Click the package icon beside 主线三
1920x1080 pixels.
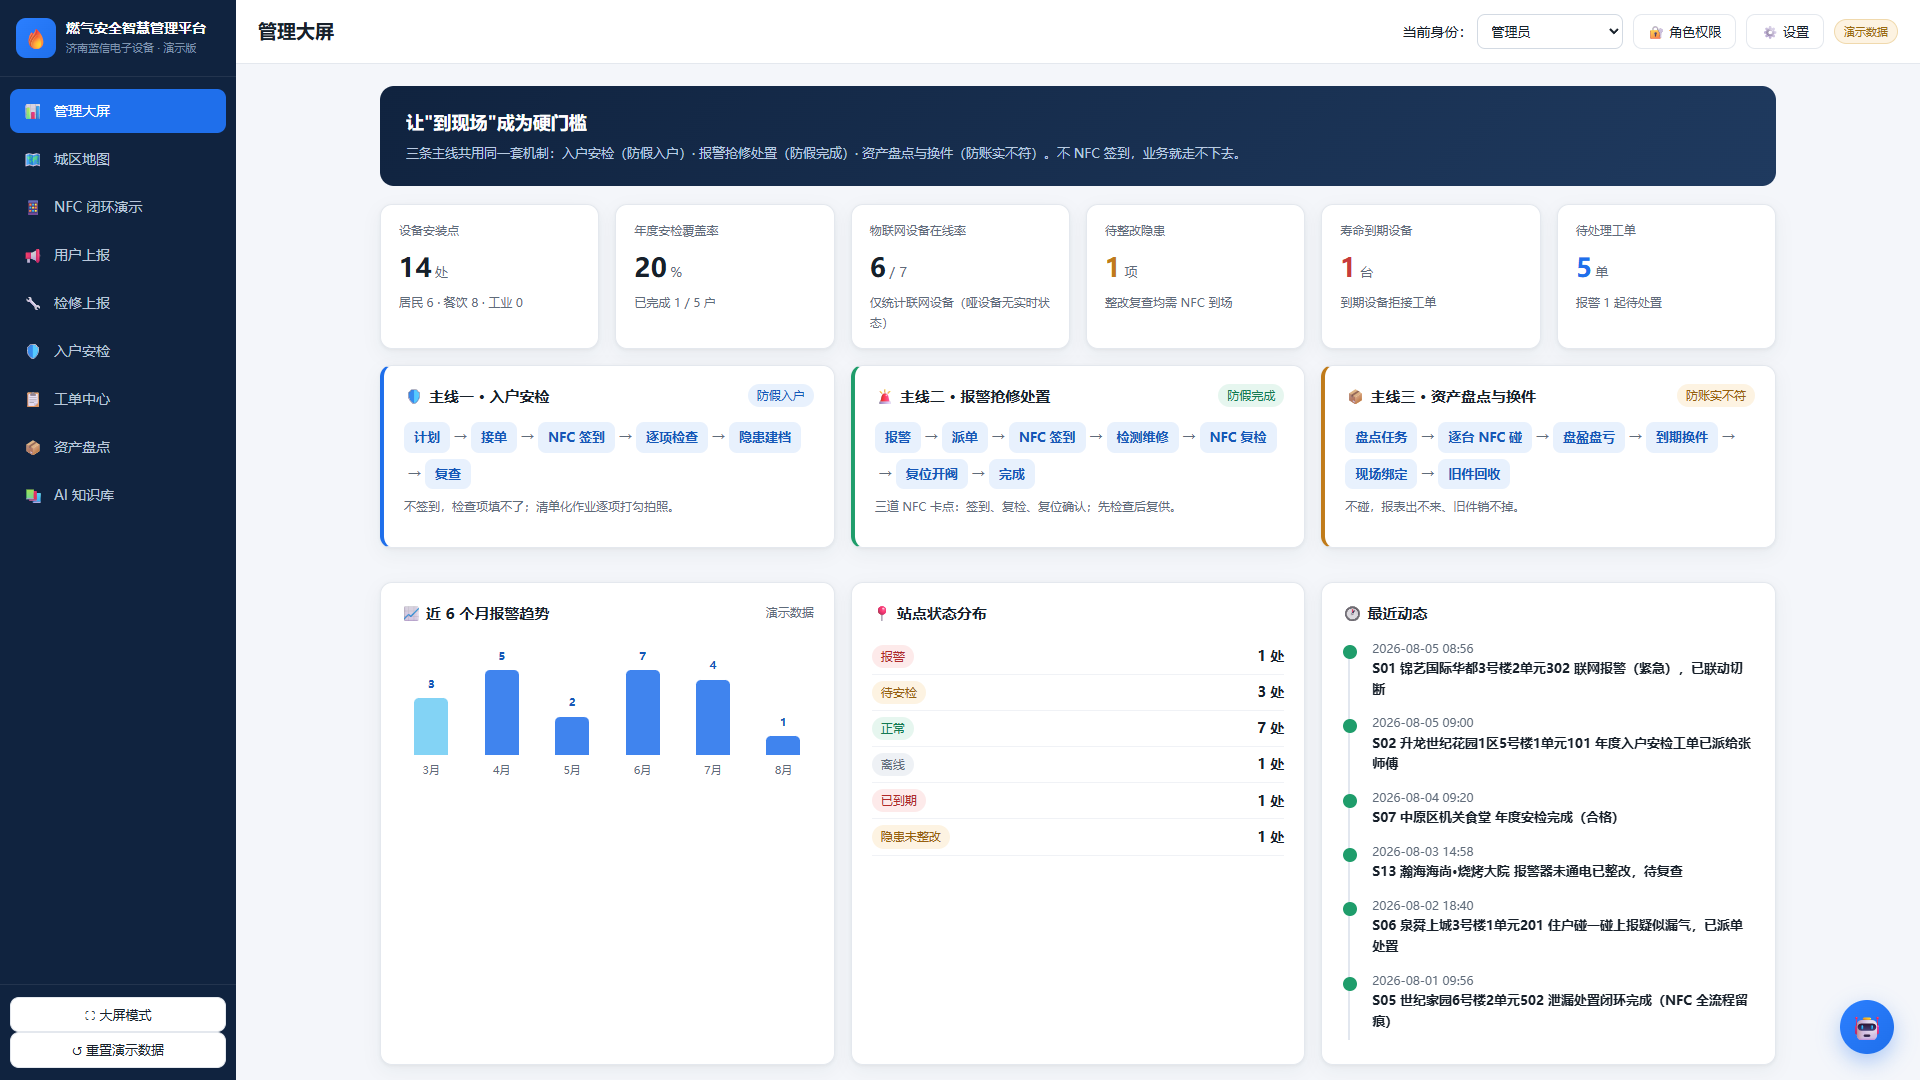(1355, 397)
